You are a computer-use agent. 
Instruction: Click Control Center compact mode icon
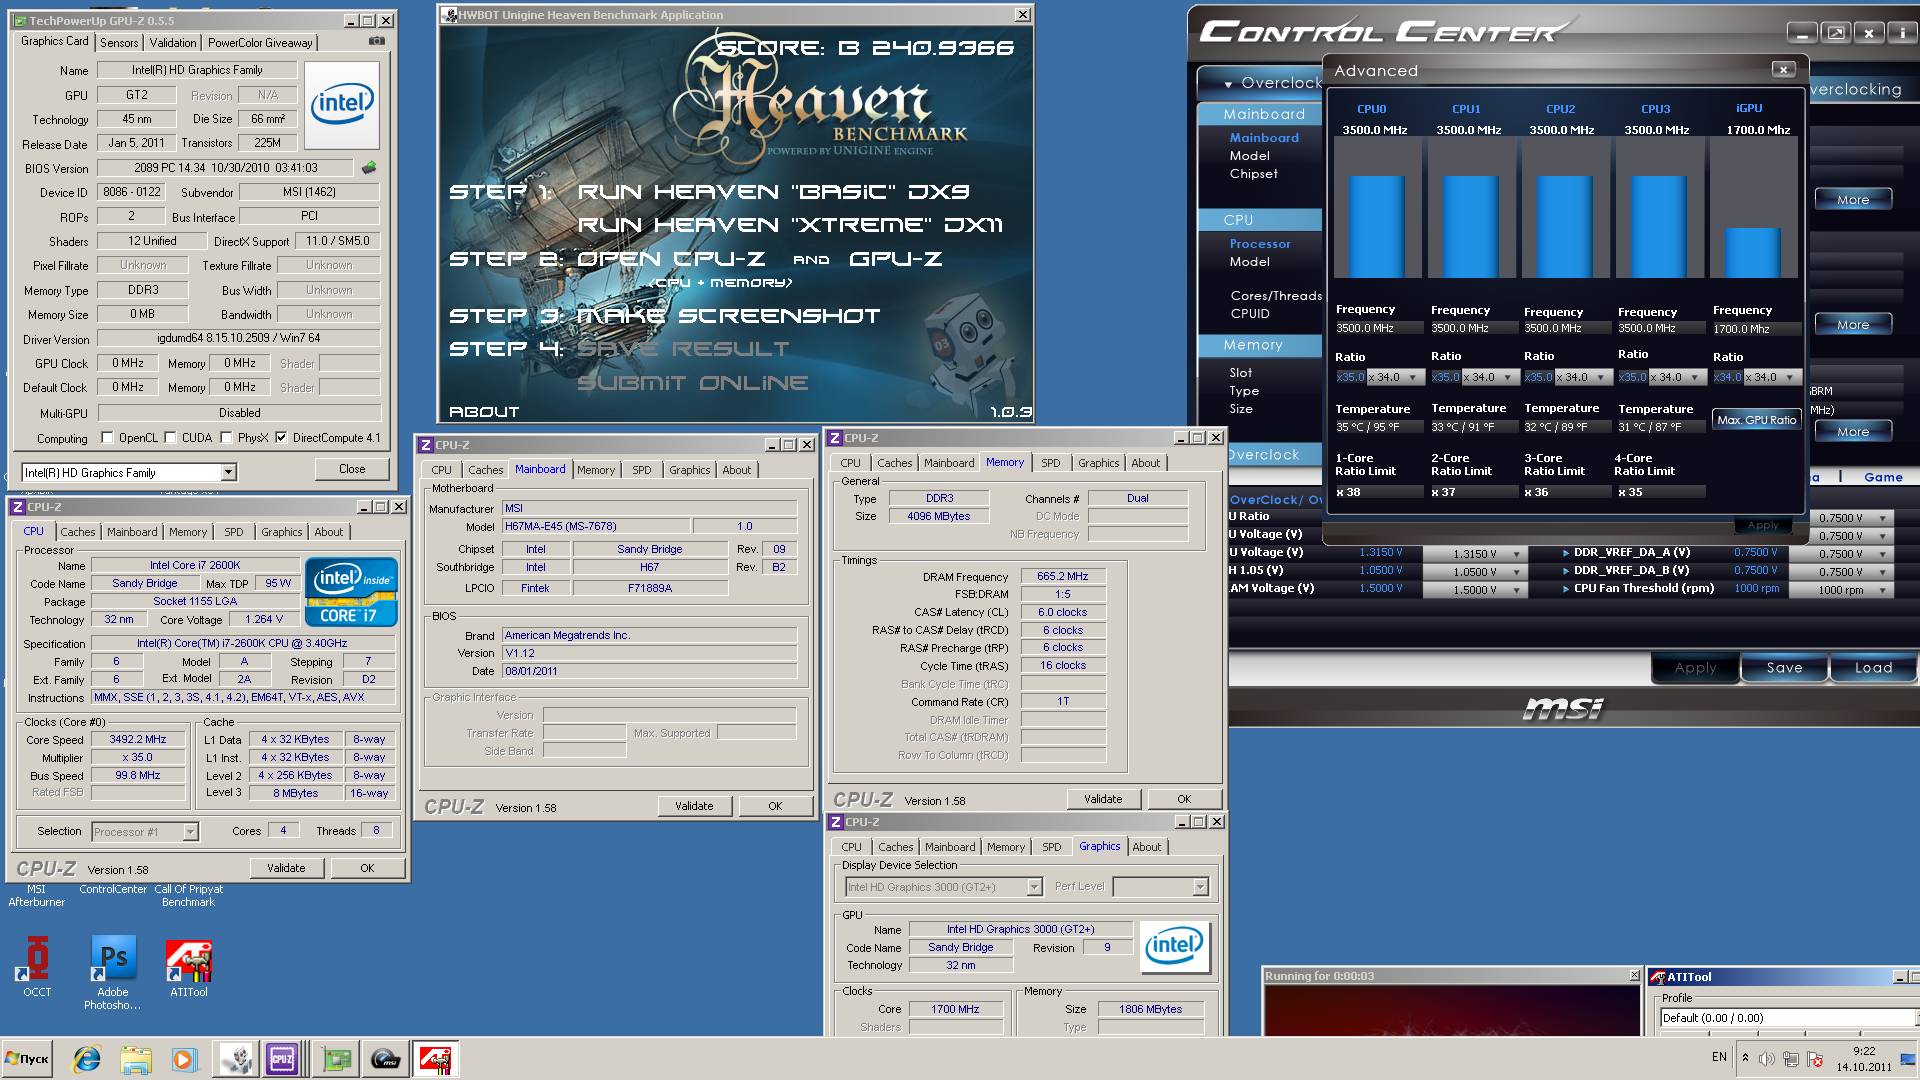(x=1836, y=33)
